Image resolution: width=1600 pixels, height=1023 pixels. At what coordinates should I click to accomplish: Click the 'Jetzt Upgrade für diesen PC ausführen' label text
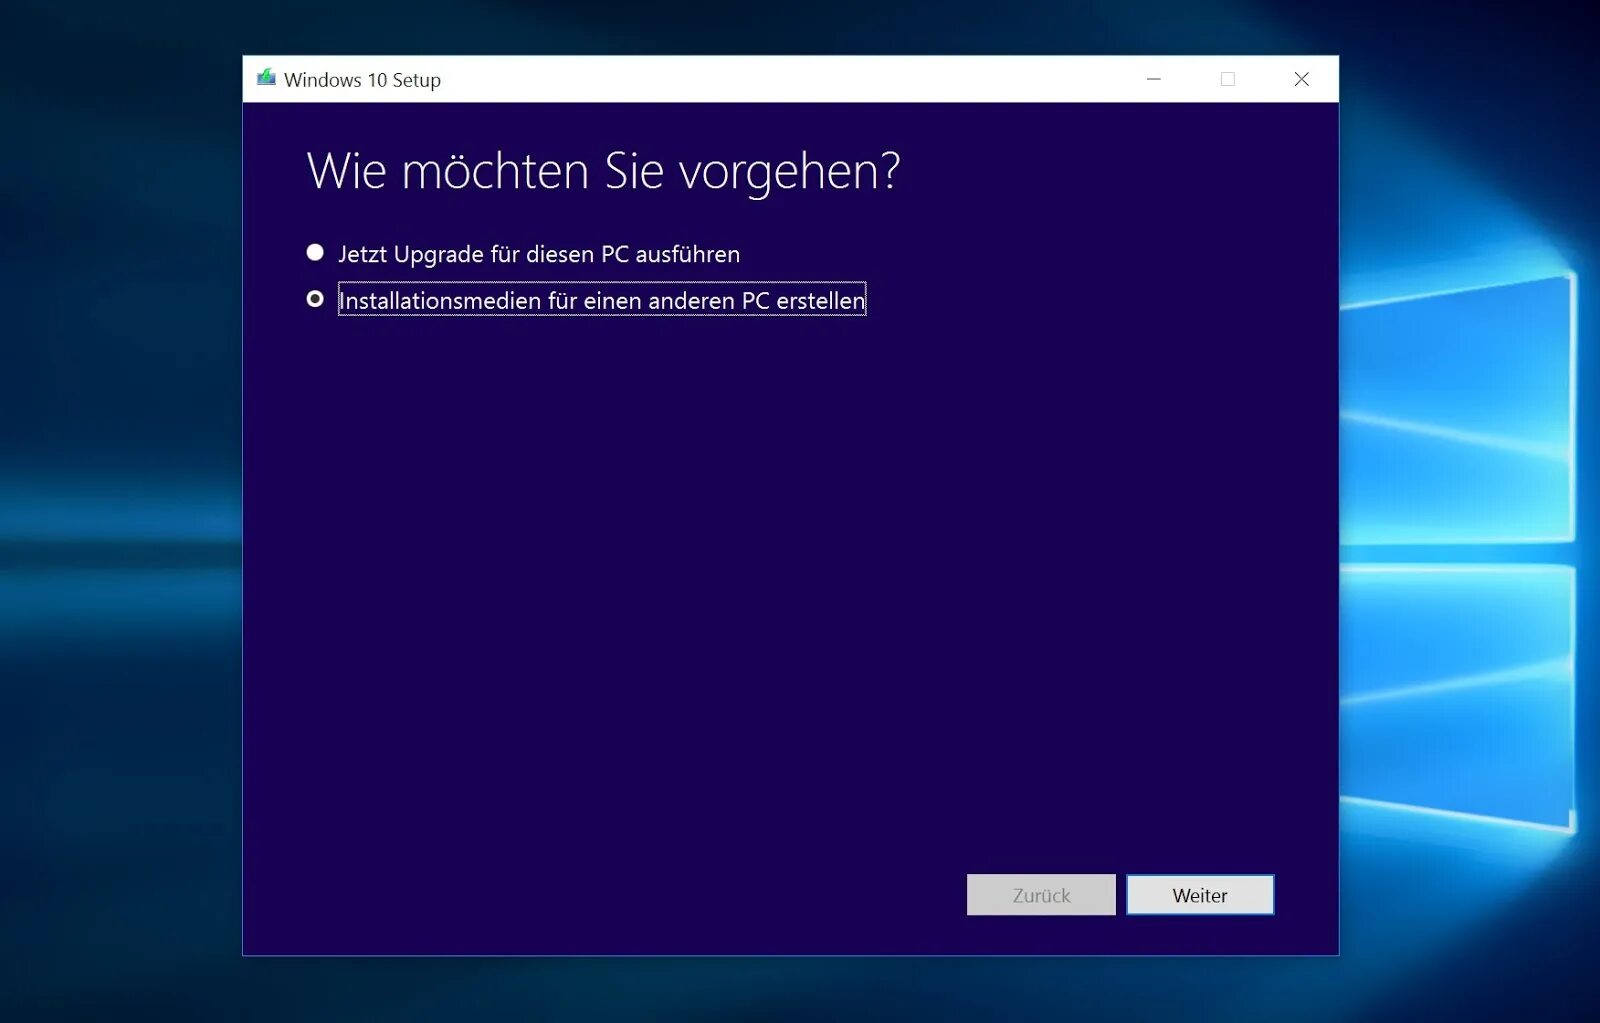[x=539, y=254]
